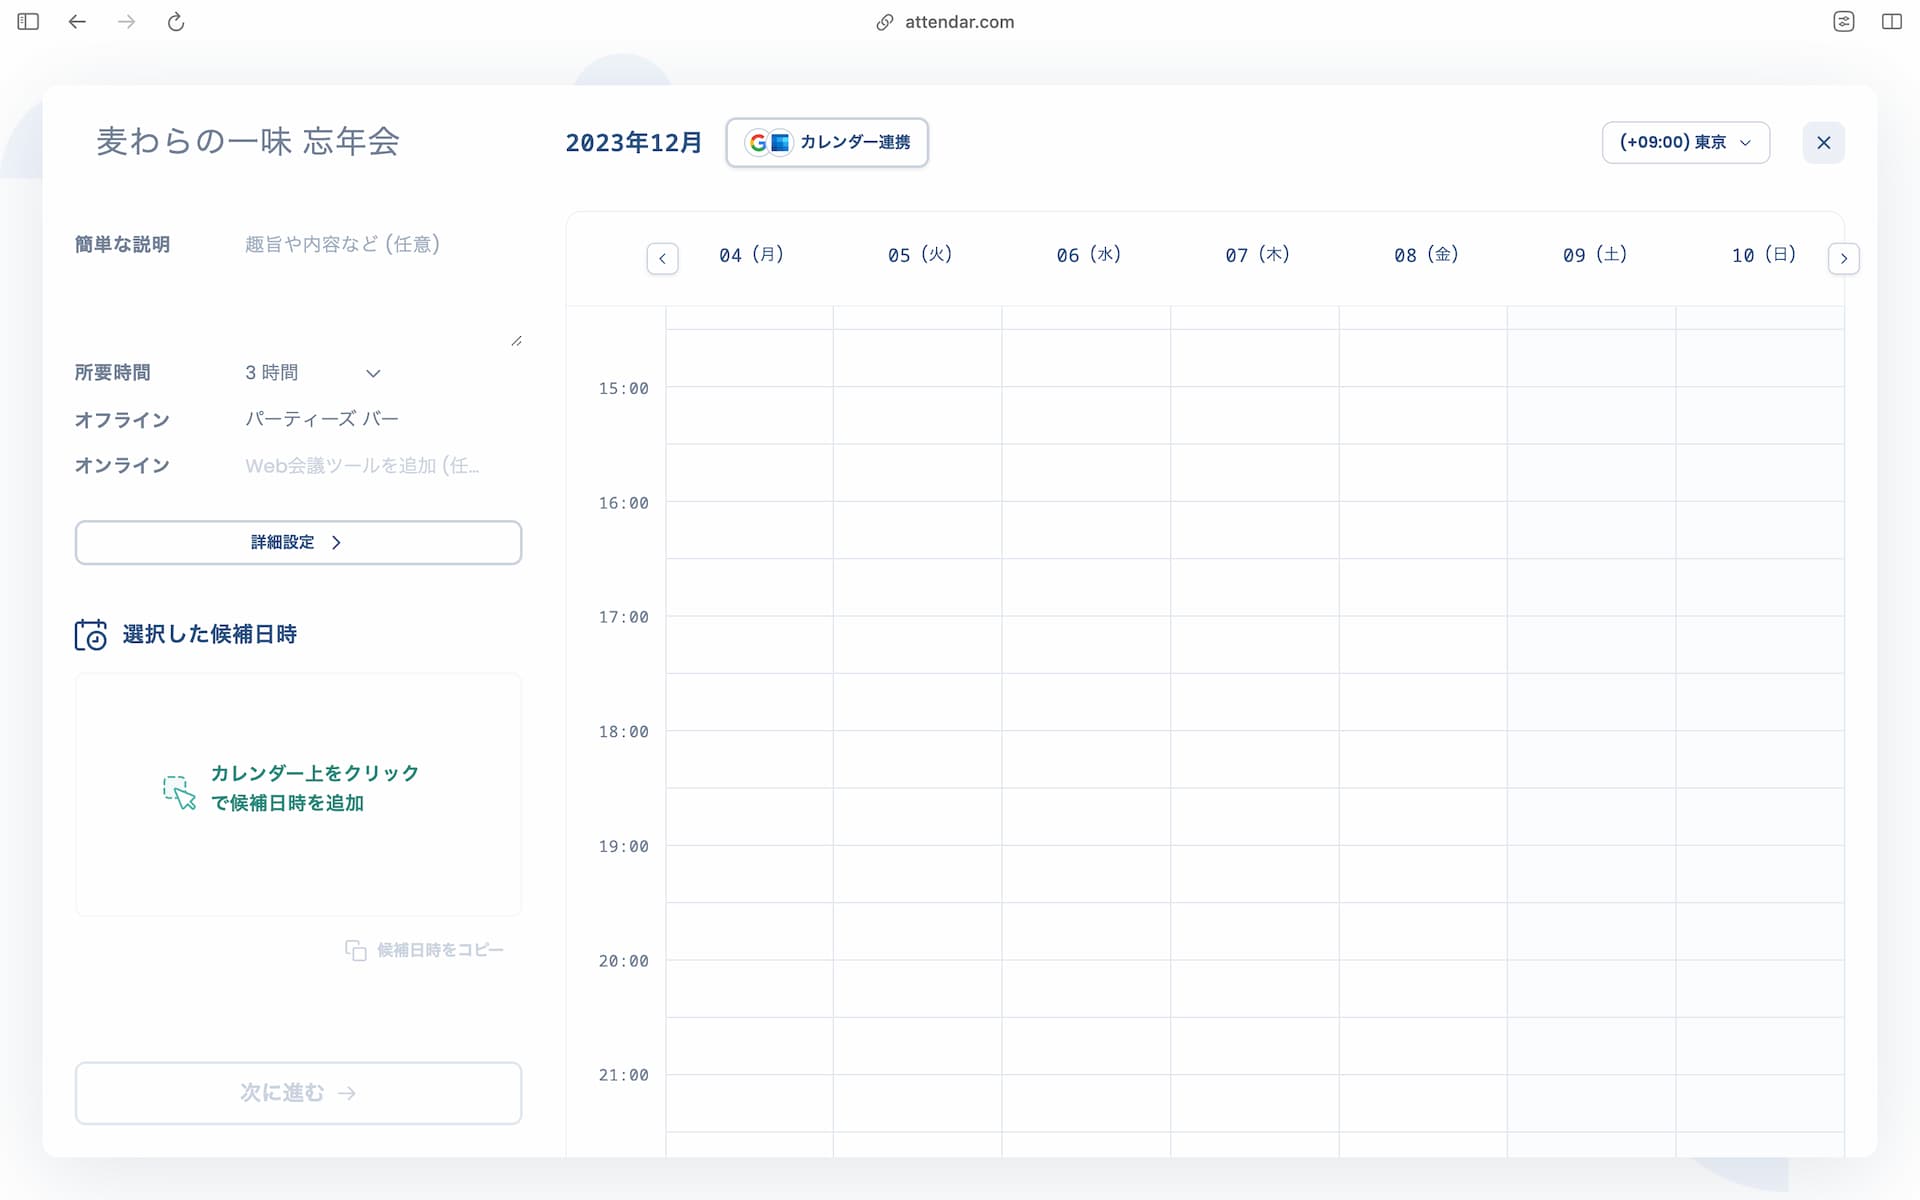The height and width of the screenshot is (1200, 1920).
Task: Close the scheduling dialog with X
Action: coord(1823,142)
